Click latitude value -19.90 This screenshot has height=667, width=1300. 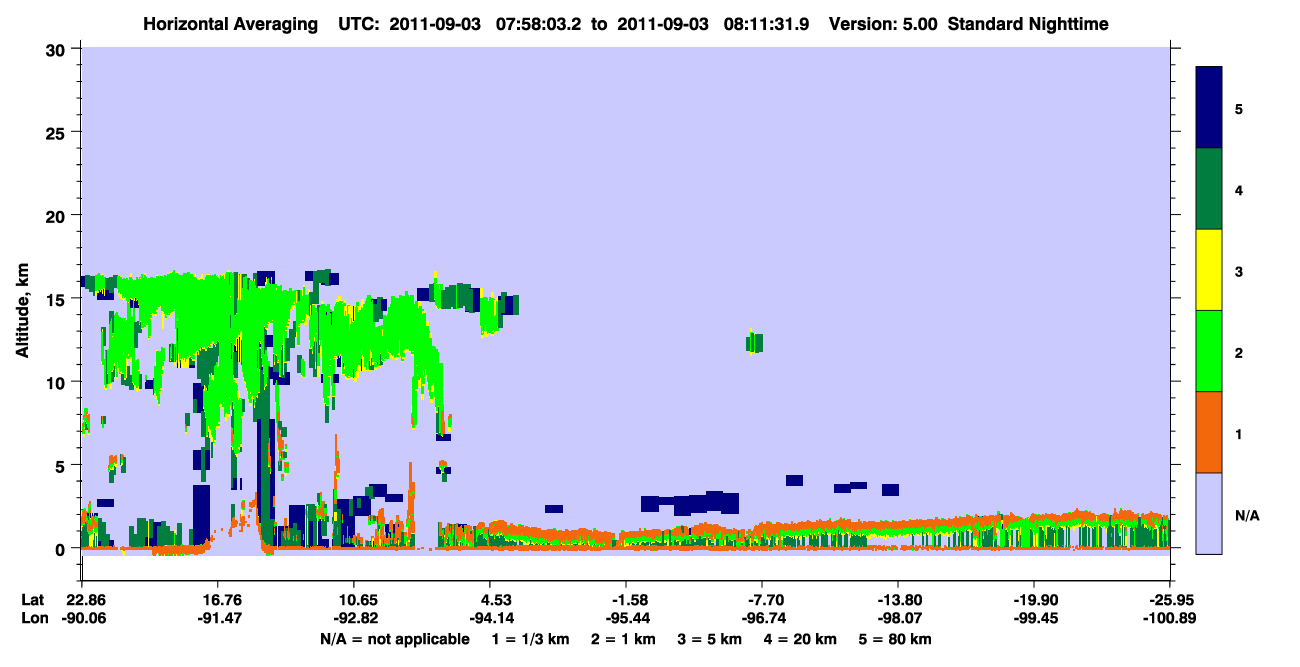pyautogui.click(x=1034, y=600)
